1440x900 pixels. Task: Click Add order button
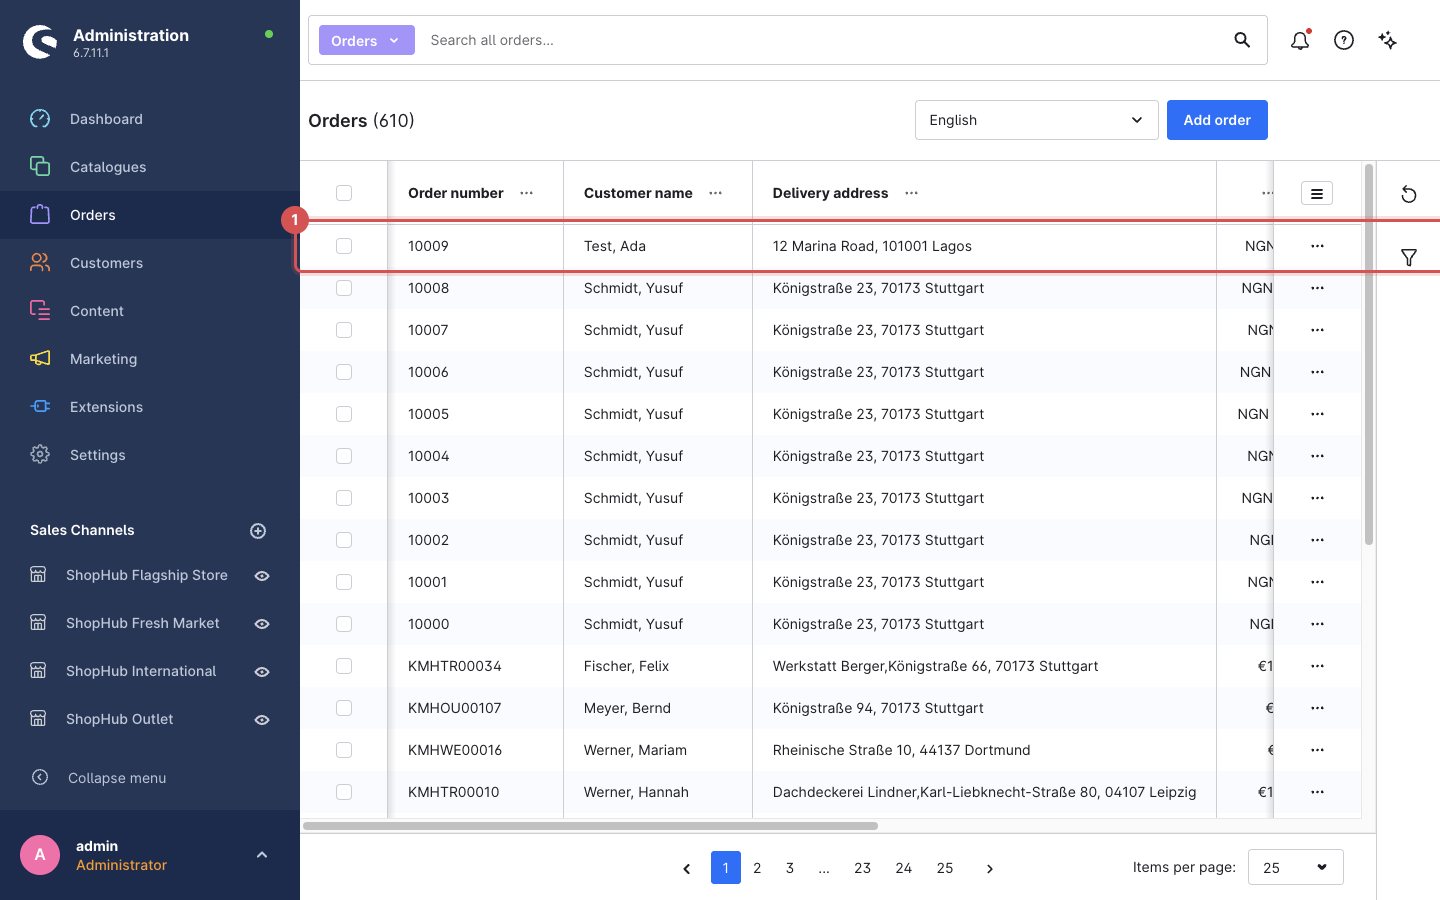[x=1217, y=120]
